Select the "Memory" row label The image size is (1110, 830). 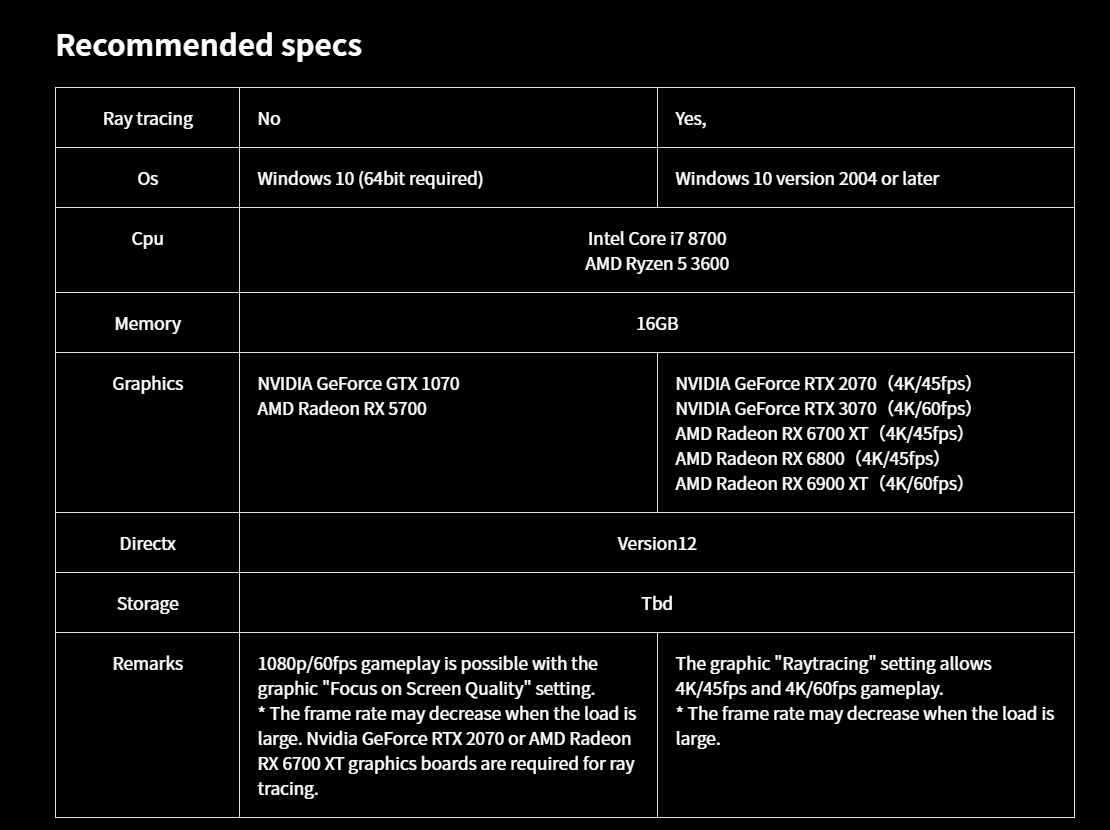pyautogui.click(x=148, y=324)
